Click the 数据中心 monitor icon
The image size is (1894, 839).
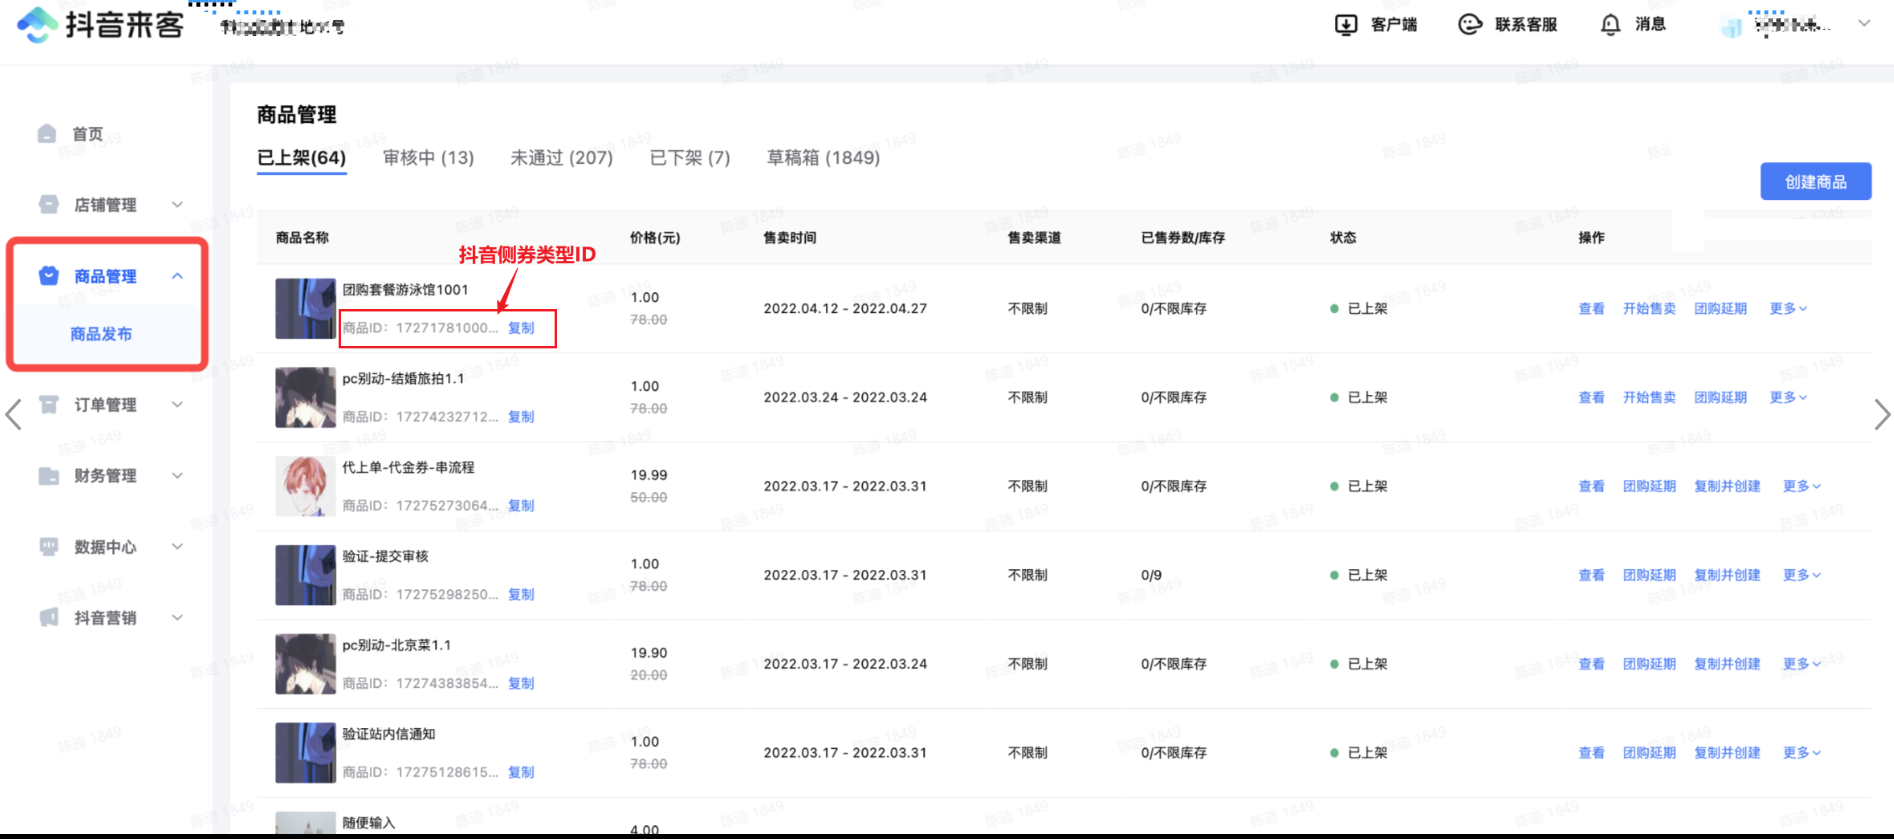coord(48,546)
